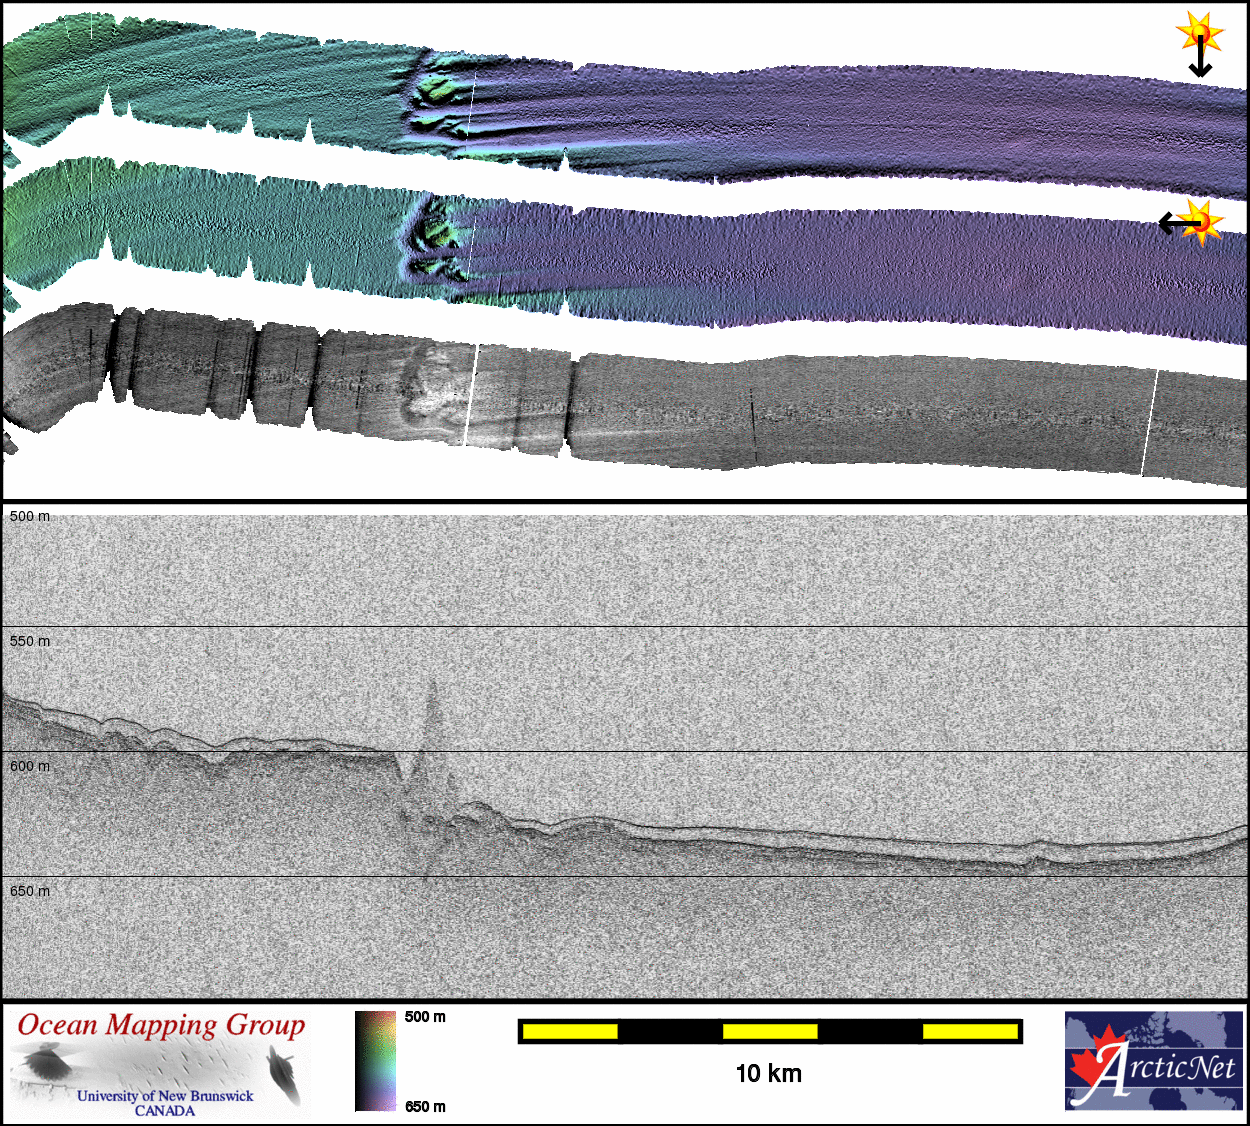This screenshot has width=1250, height=1126.
Task: Click the depth color gradient legend bar
Action: click(x=375, y=1061)
